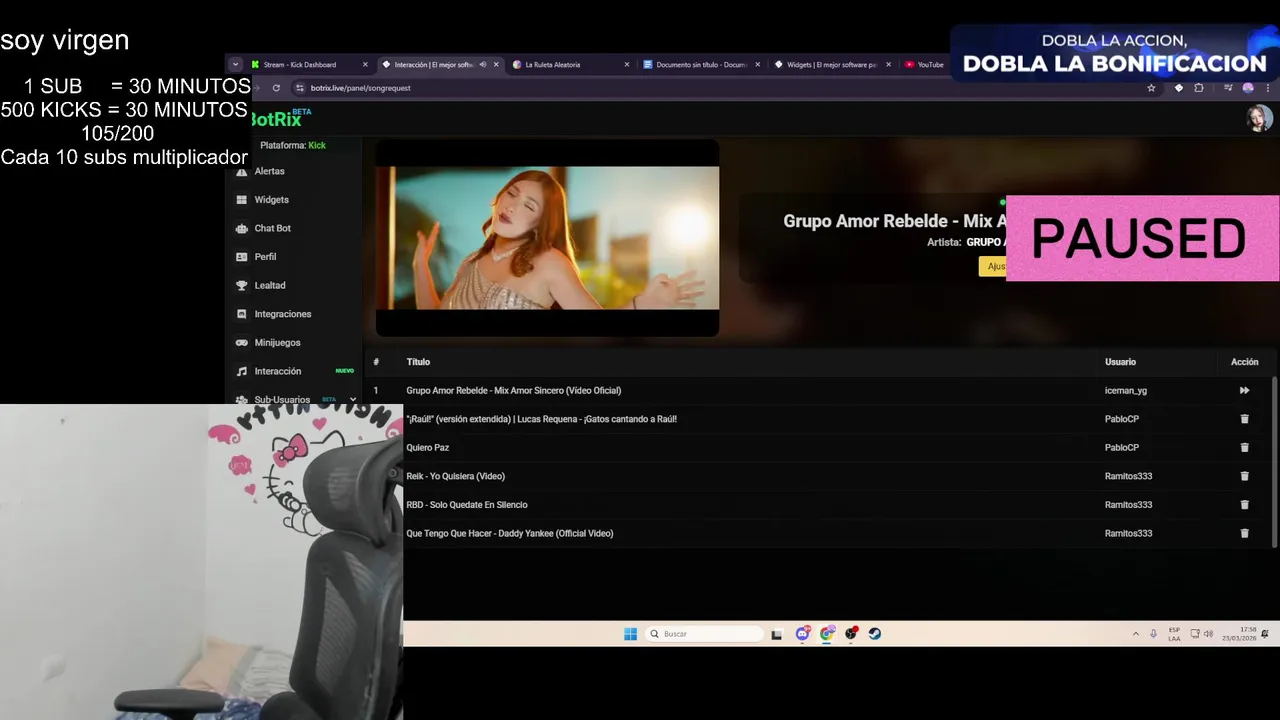Click the song list scrollbar
Viewport: 1280px width, 720px height.
tap(1274, 462)
